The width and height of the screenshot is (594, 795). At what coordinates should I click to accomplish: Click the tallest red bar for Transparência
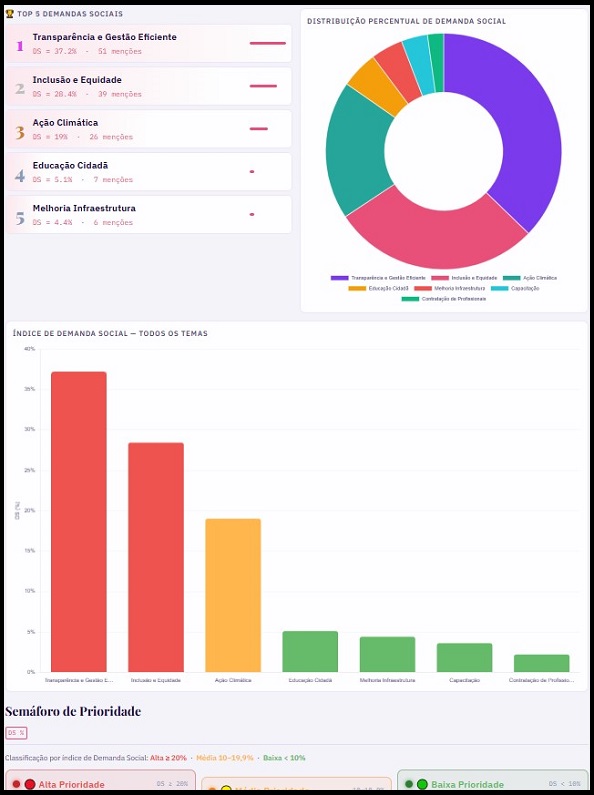[79, 522]
